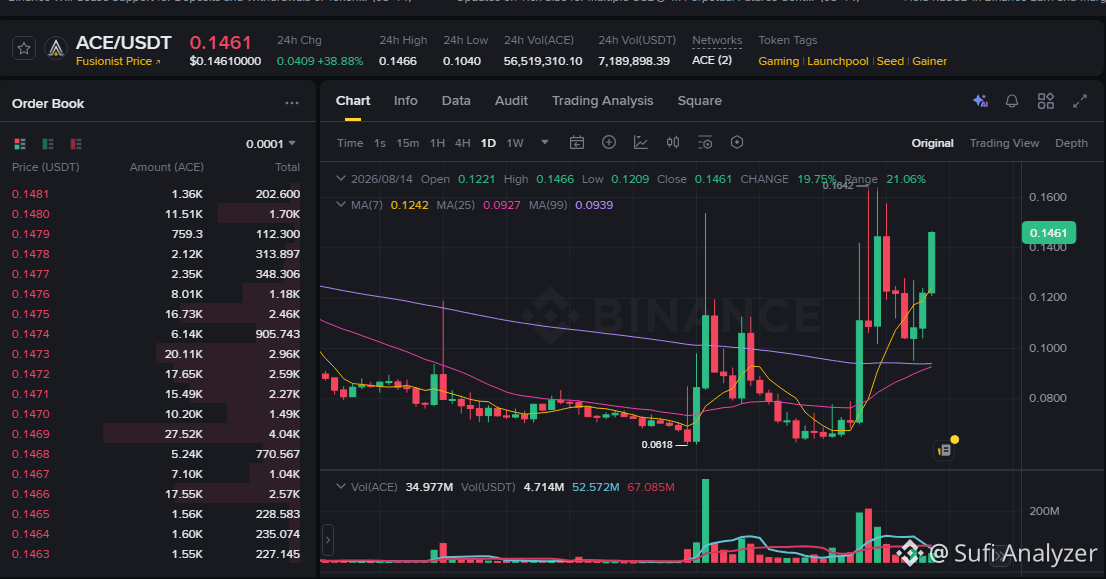This screenshot has height=579, width=1106.
Task: Click MA(99) value 0.0939
Action: 594,205
